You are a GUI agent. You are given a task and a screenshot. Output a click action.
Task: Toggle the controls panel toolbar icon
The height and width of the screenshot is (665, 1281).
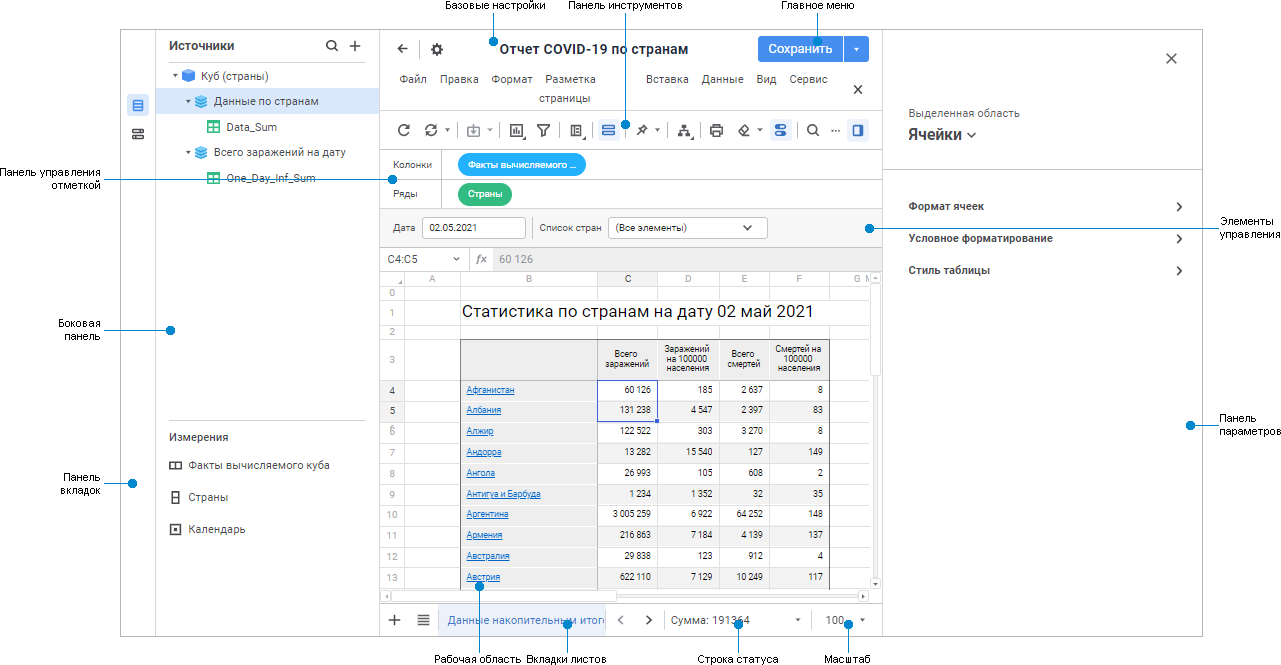click(781, 130)
